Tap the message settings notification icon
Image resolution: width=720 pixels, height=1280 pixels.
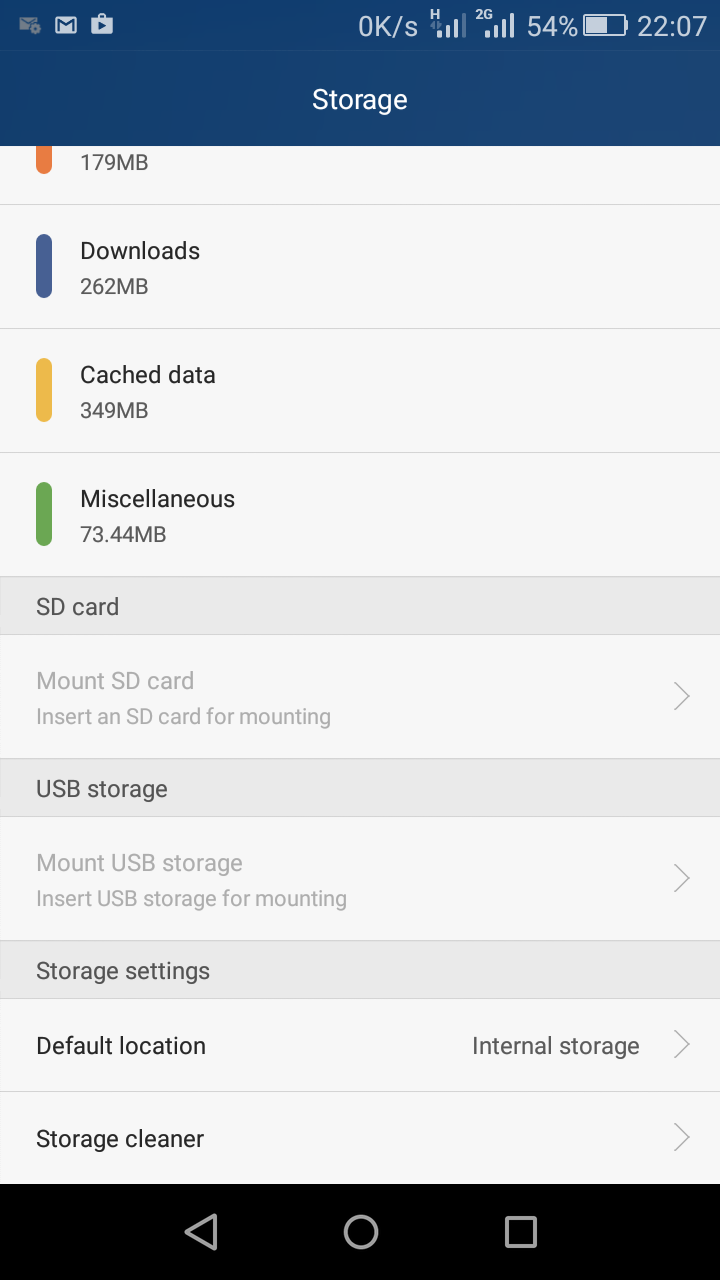click(x=30, y=25)
